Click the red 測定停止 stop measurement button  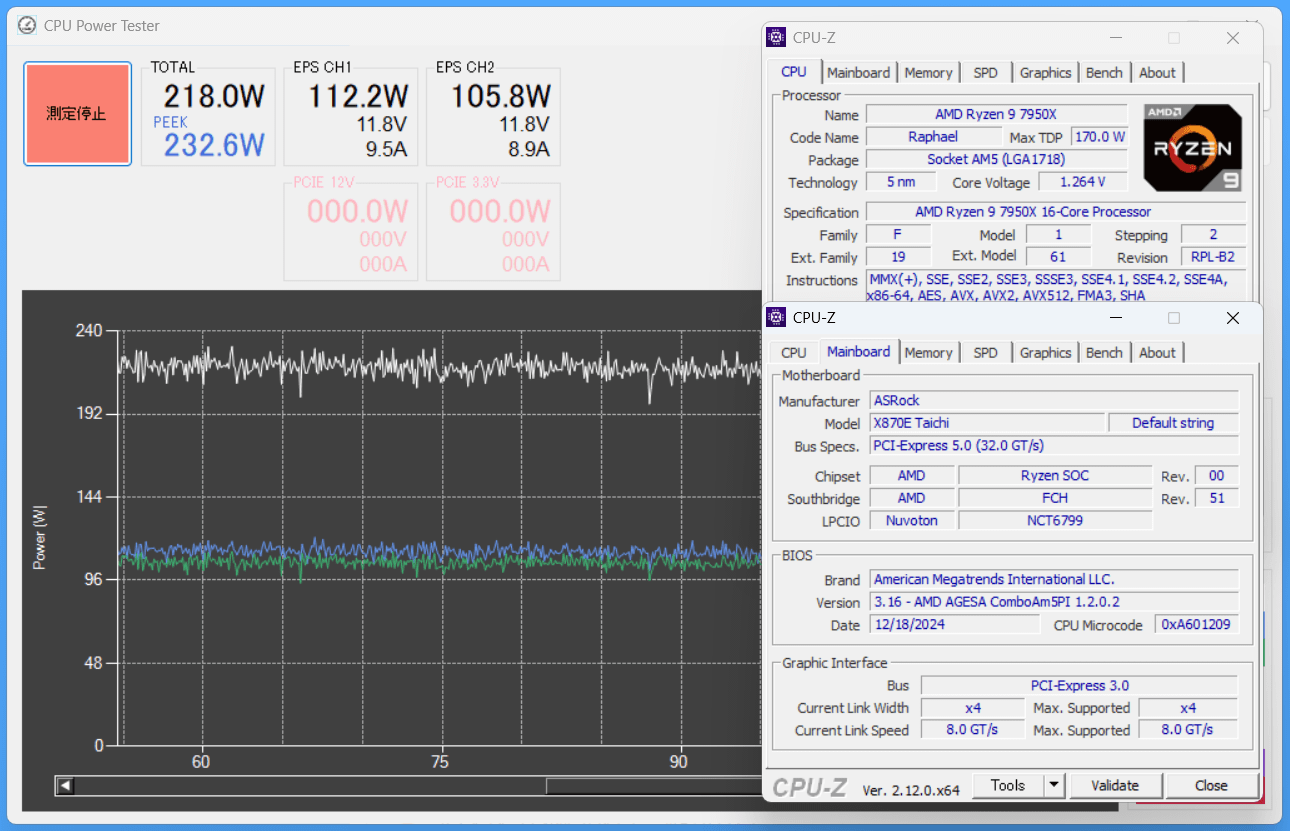click(77, 114)
